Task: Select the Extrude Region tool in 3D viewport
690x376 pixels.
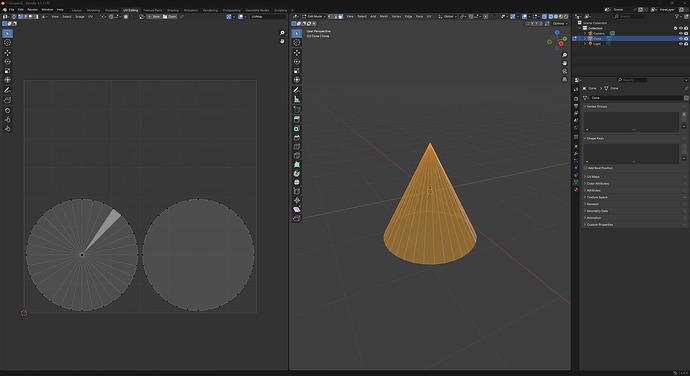Action: pos(297,119)
